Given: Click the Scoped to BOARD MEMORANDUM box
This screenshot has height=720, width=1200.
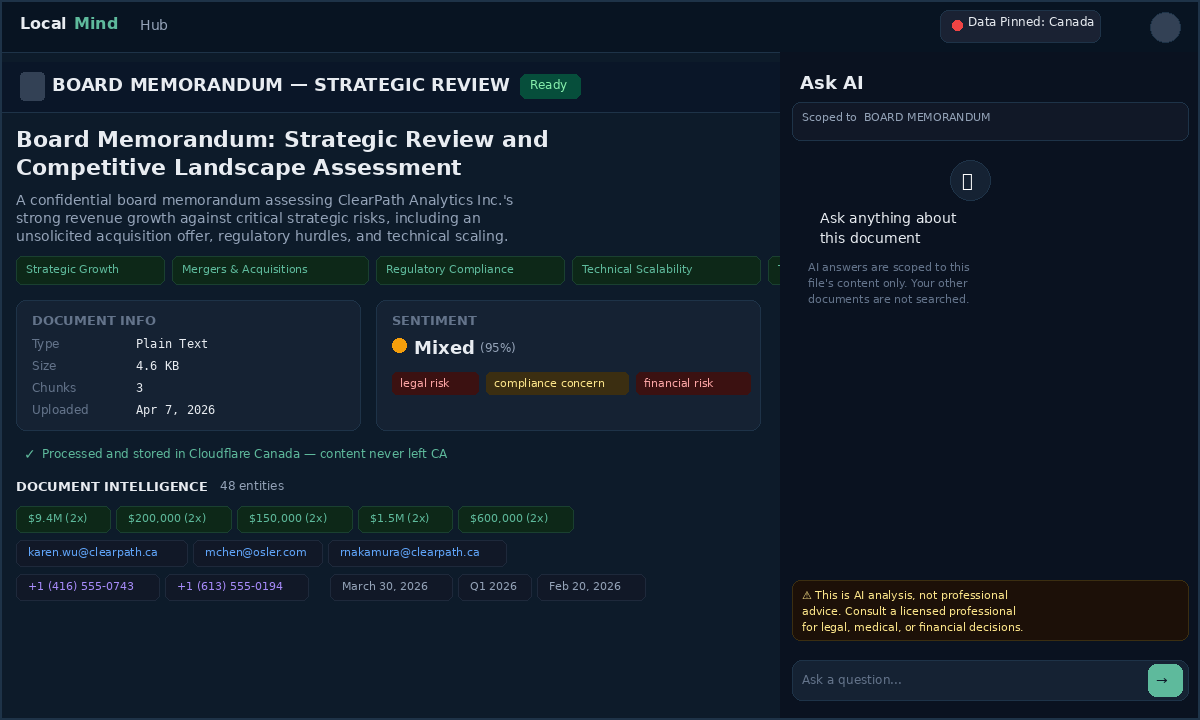Looking at the screenshot, I should 990,121.
